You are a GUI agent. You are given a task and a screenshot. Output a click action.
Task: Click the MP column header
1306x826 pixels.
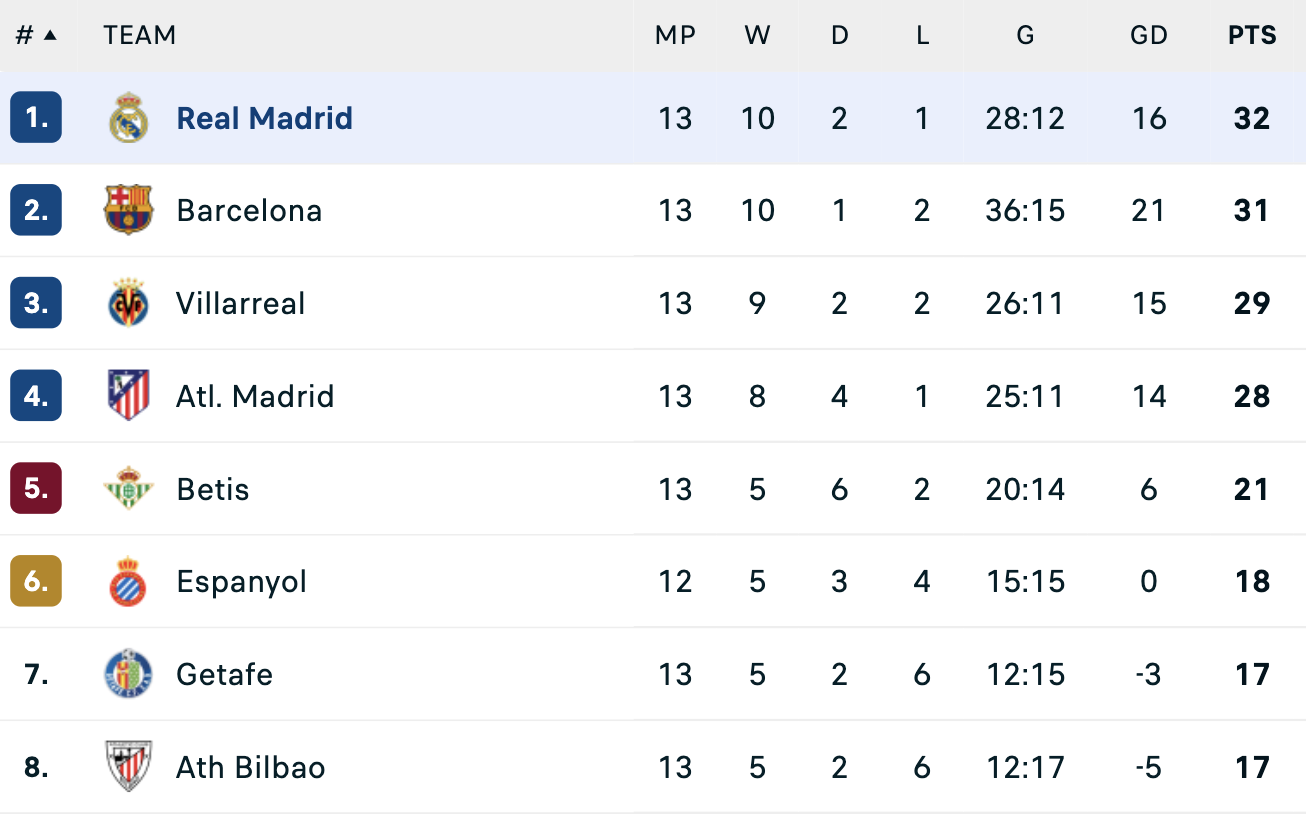(x=676, y=34)
